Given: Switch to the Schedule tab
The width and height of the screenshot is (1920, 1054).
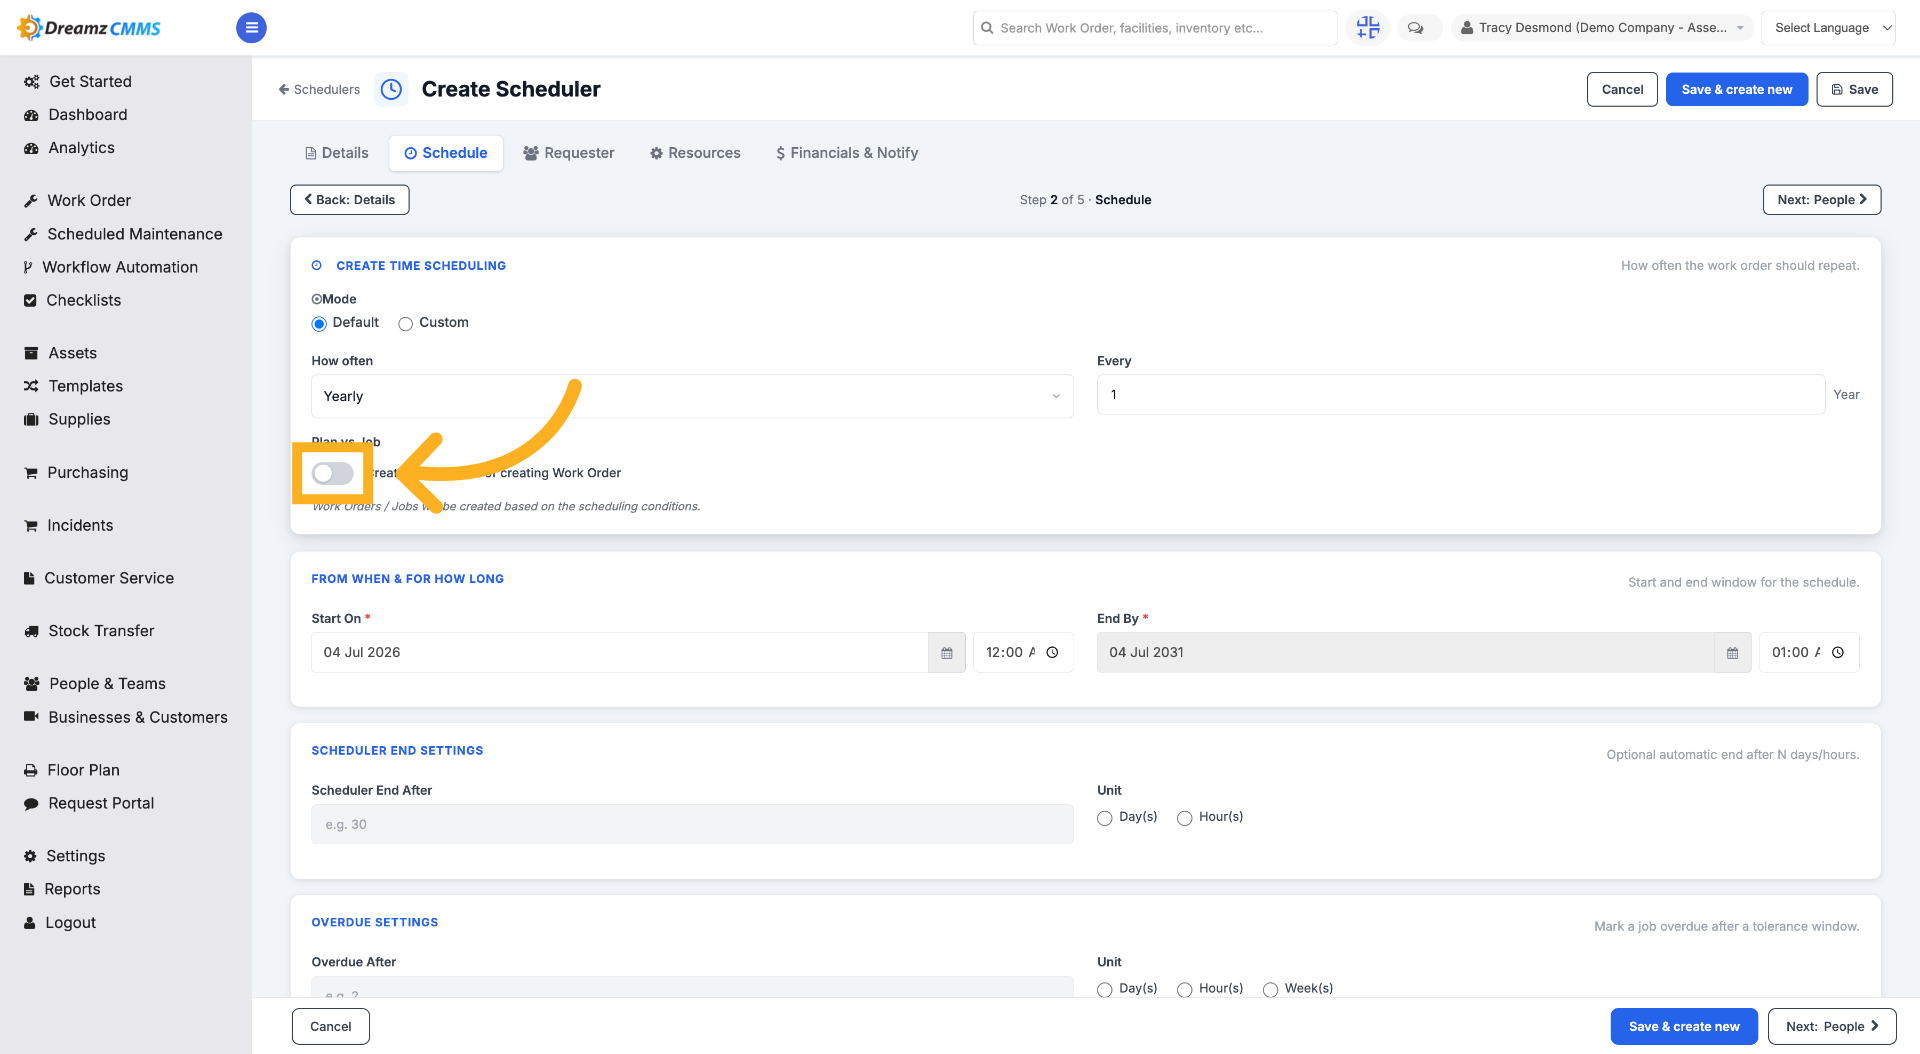Looking at the screenshot, I should (446, 153).
